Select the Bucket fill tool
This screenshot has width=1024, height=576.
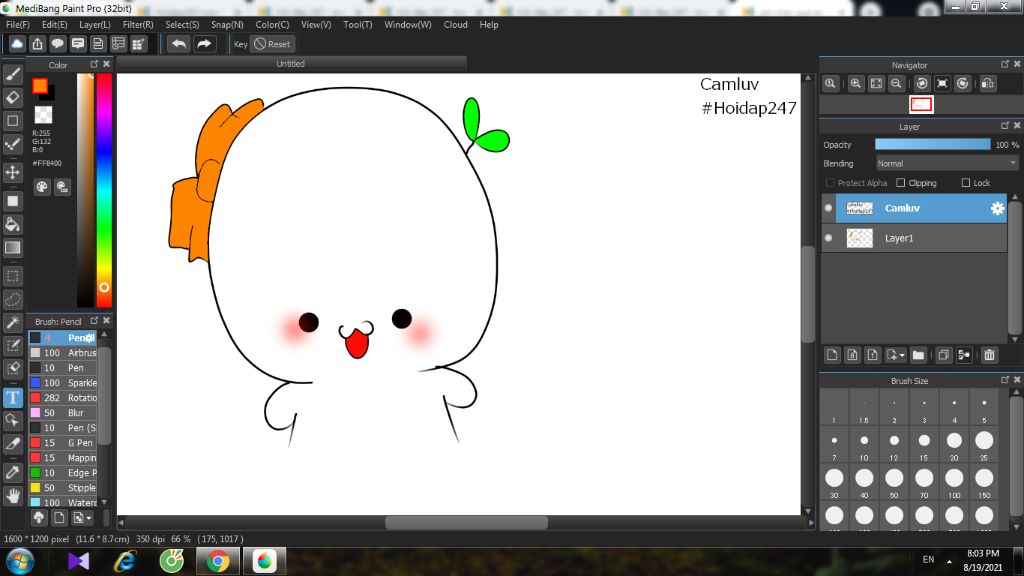(x=12, y=224)
